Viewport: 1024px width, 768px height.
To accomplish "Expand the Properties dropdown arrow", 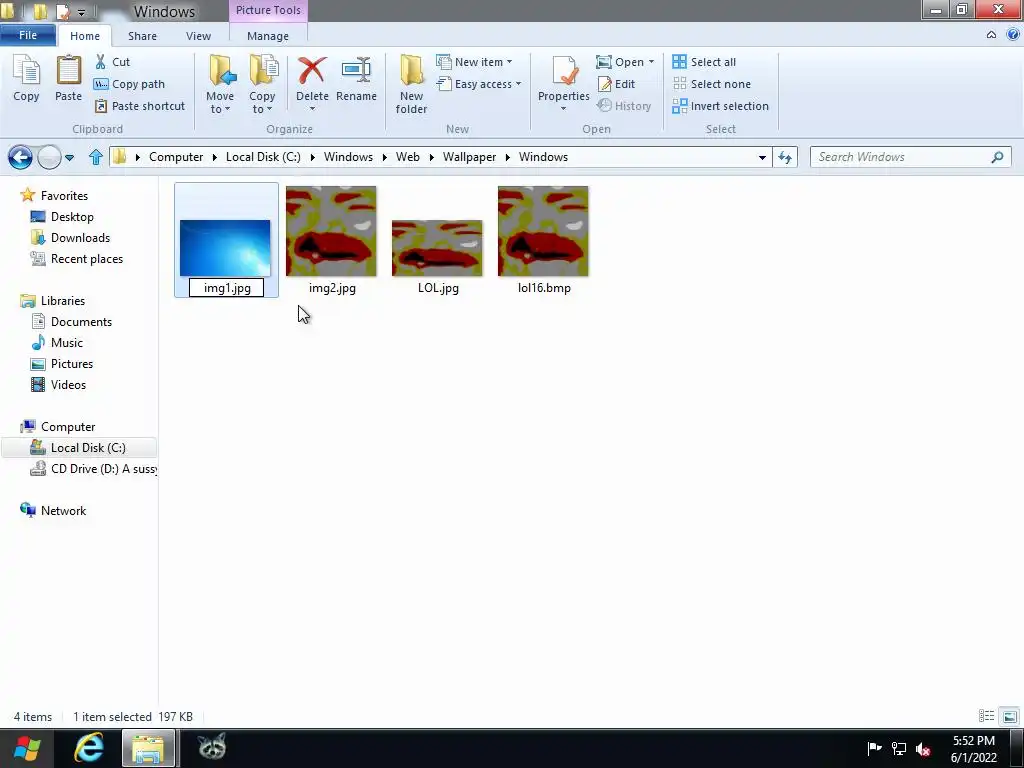I will coord(564,109).
